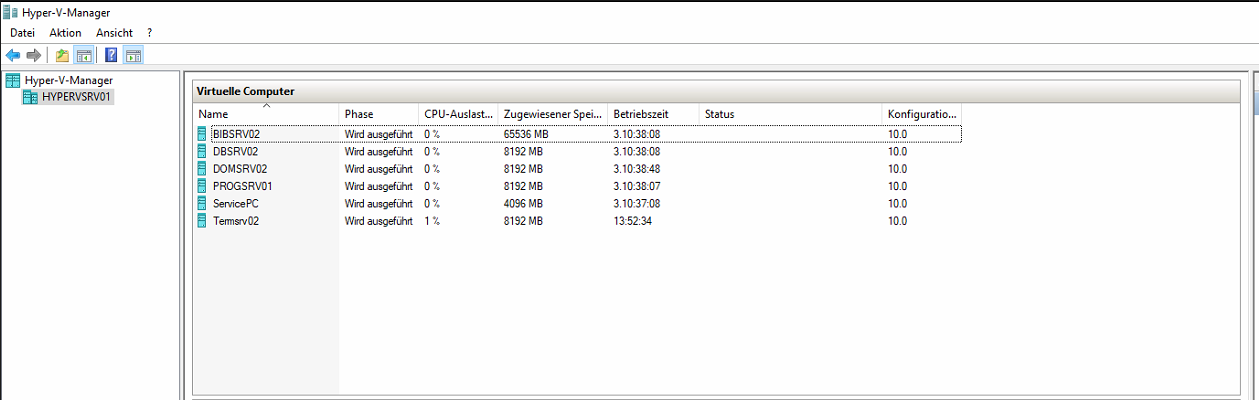Click the 4096 MB memory value
Screen dimensions: 1259x400
(x=523, y=203)
